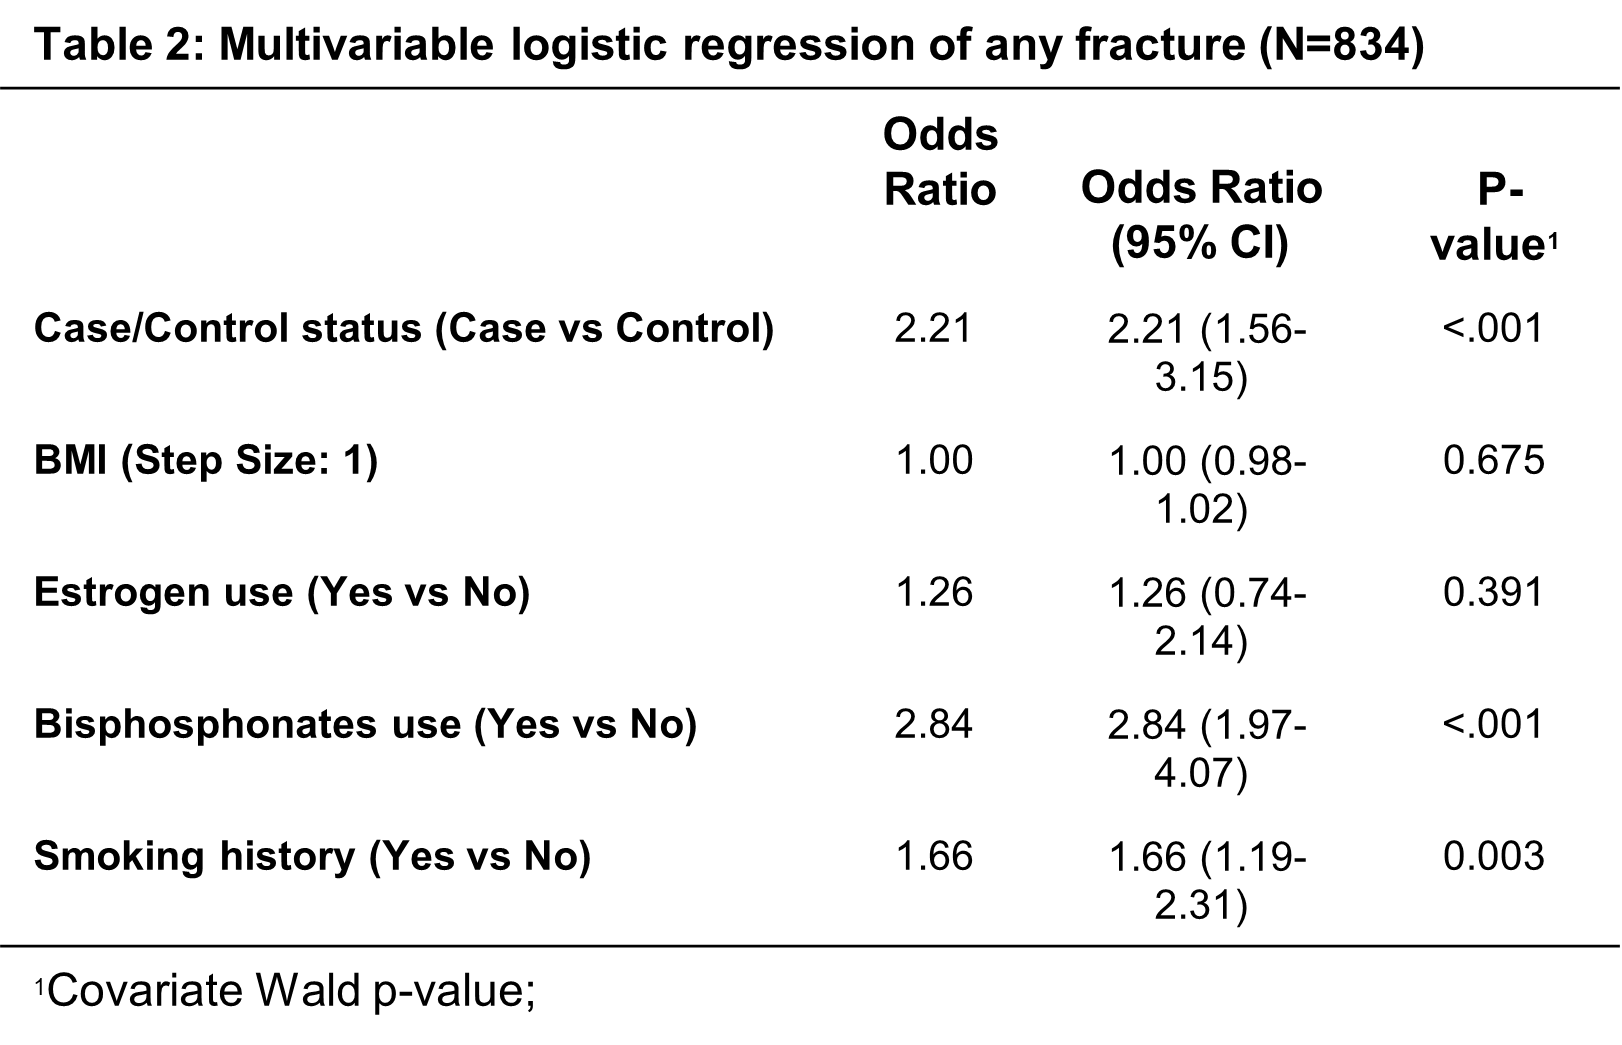
Task: Click the Odds Ratio (95% CI) header
Action: (1201, 215)
